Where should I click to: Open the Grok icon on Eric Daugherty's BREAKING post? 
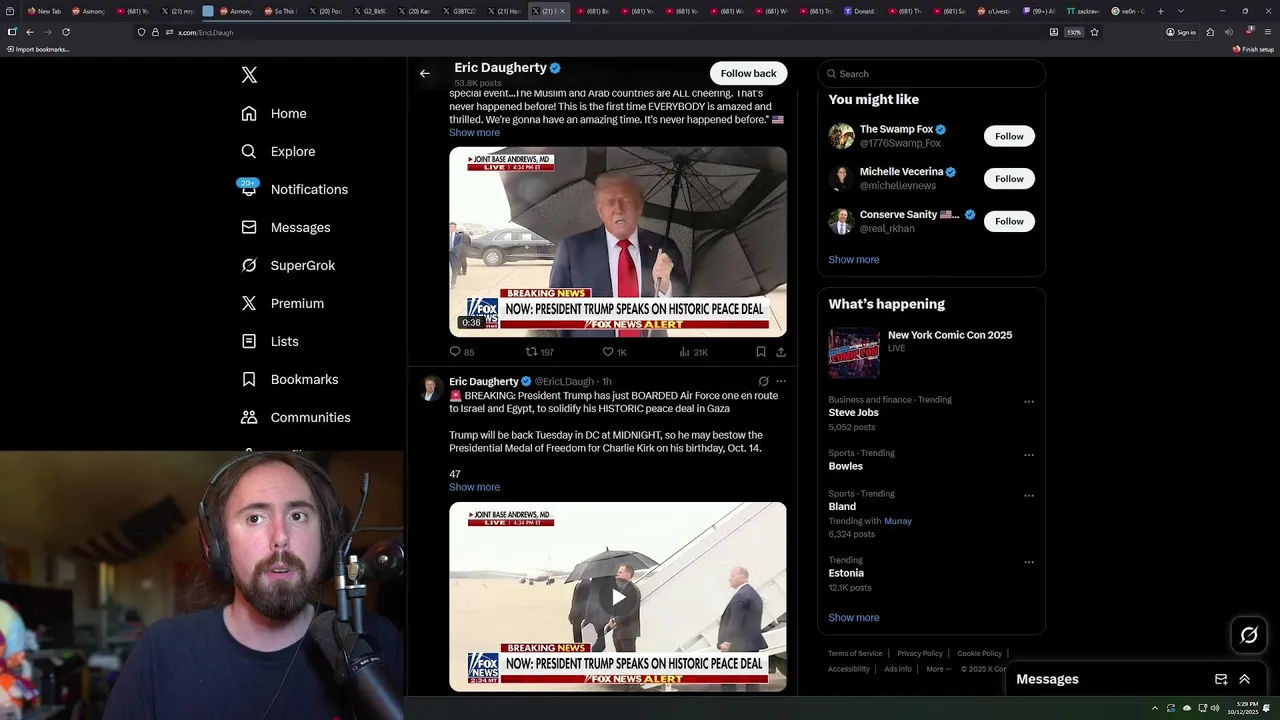click(763, 381)
